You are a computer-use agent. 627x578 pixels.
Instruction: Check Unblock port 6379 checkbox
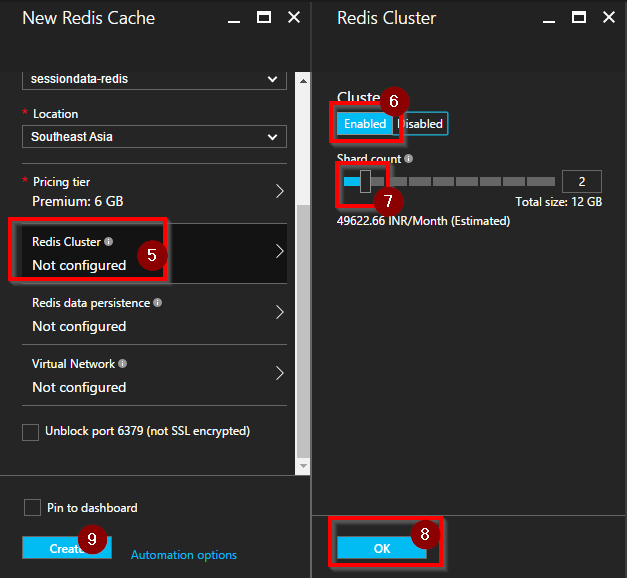[31, 432]
